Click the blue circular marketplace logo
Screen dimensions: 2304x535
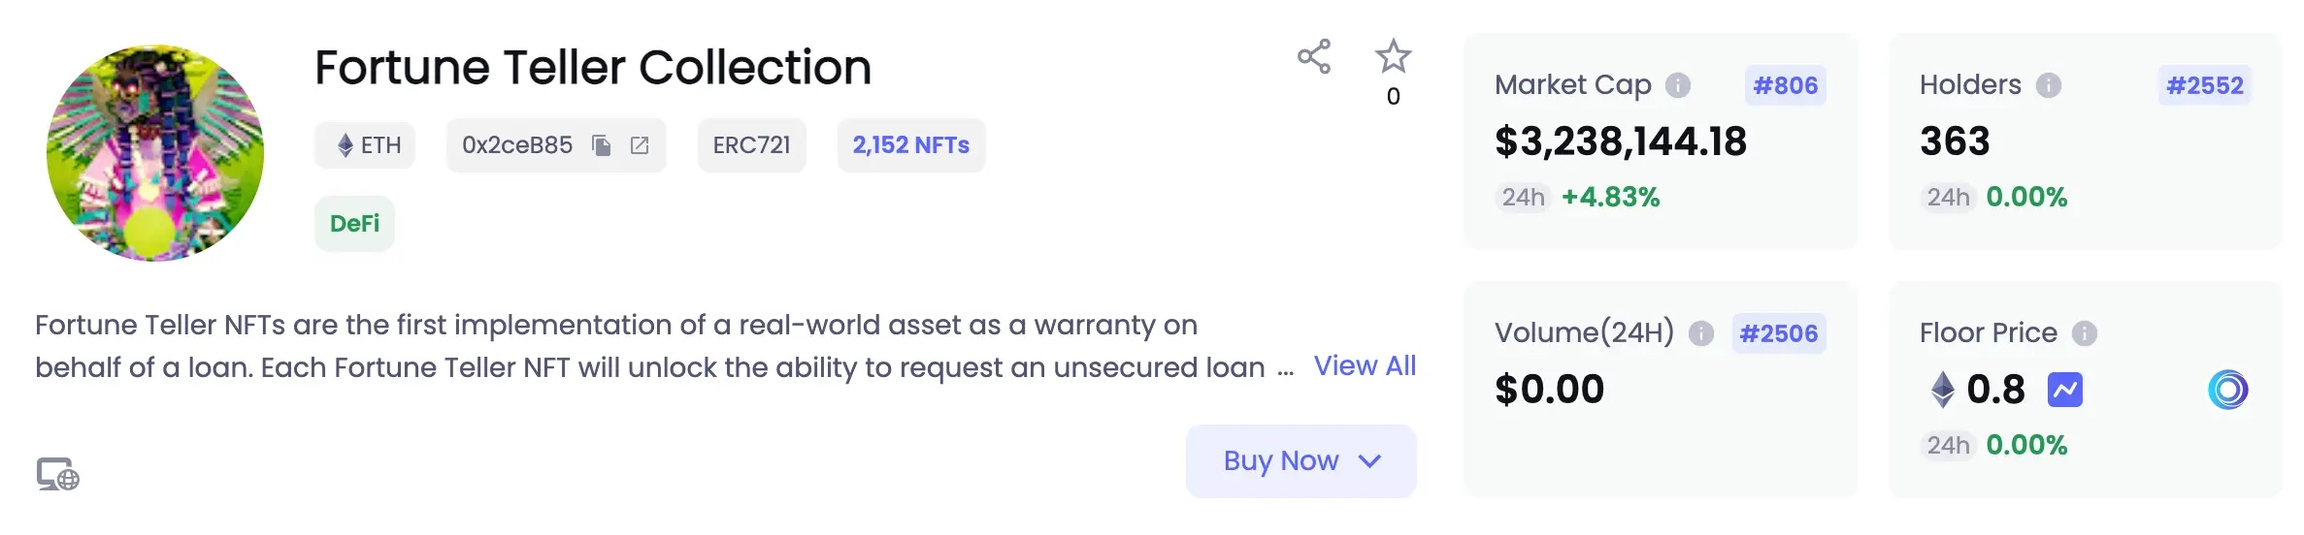[2227, 390]
